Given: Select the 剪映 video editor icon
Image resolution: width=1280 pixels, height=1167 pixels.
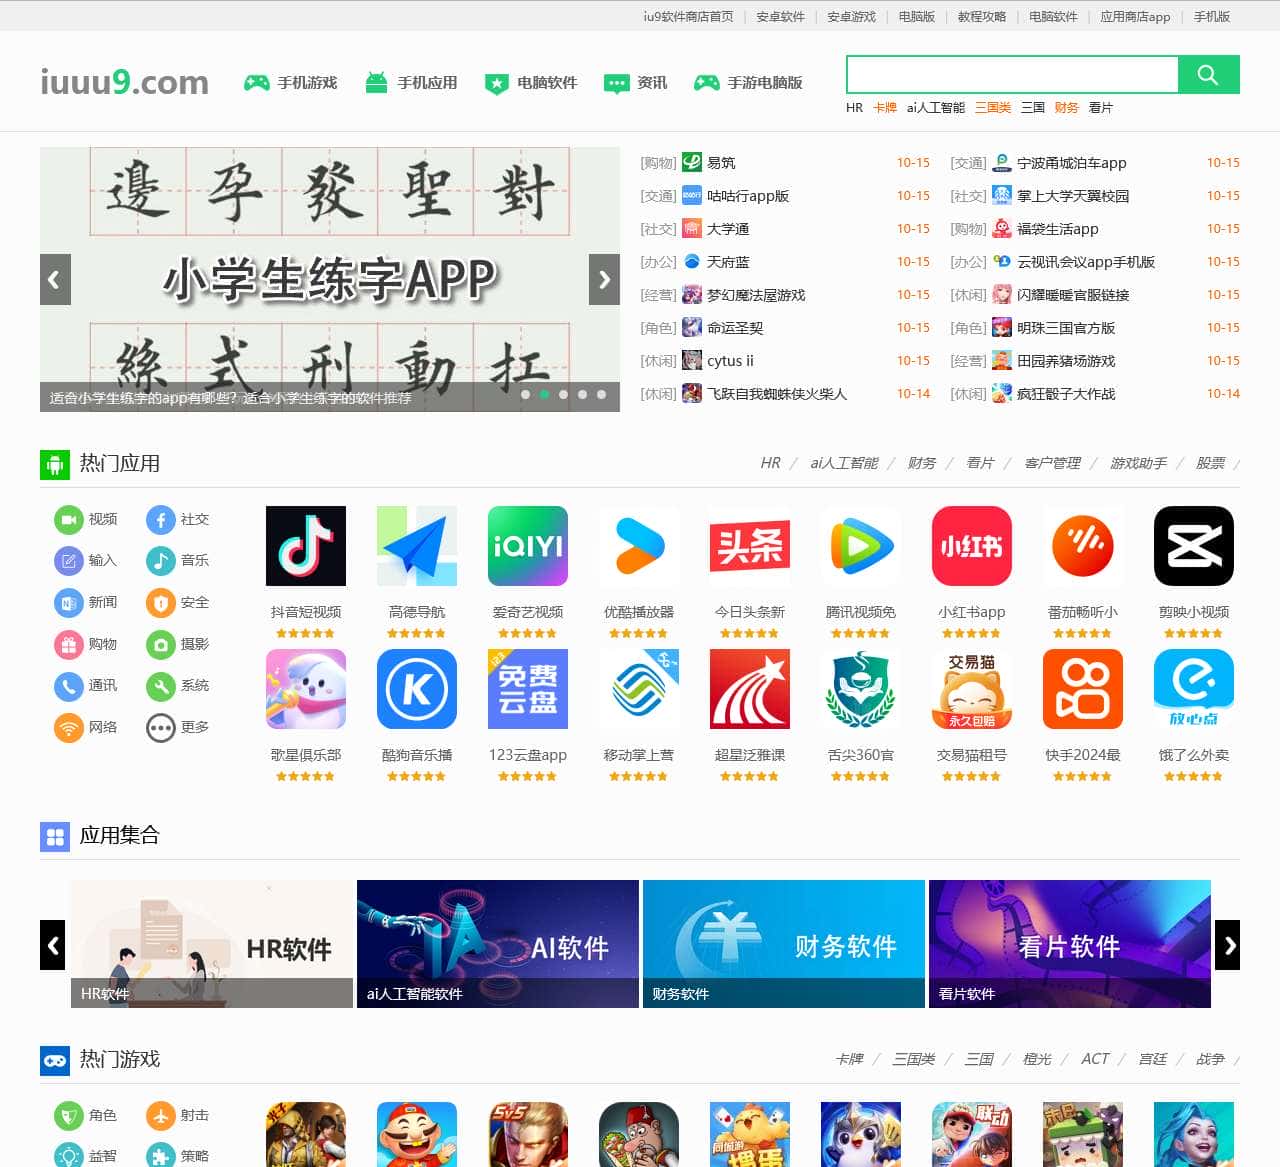Looking at the screenshot, I should click(x=1194, y=546).
